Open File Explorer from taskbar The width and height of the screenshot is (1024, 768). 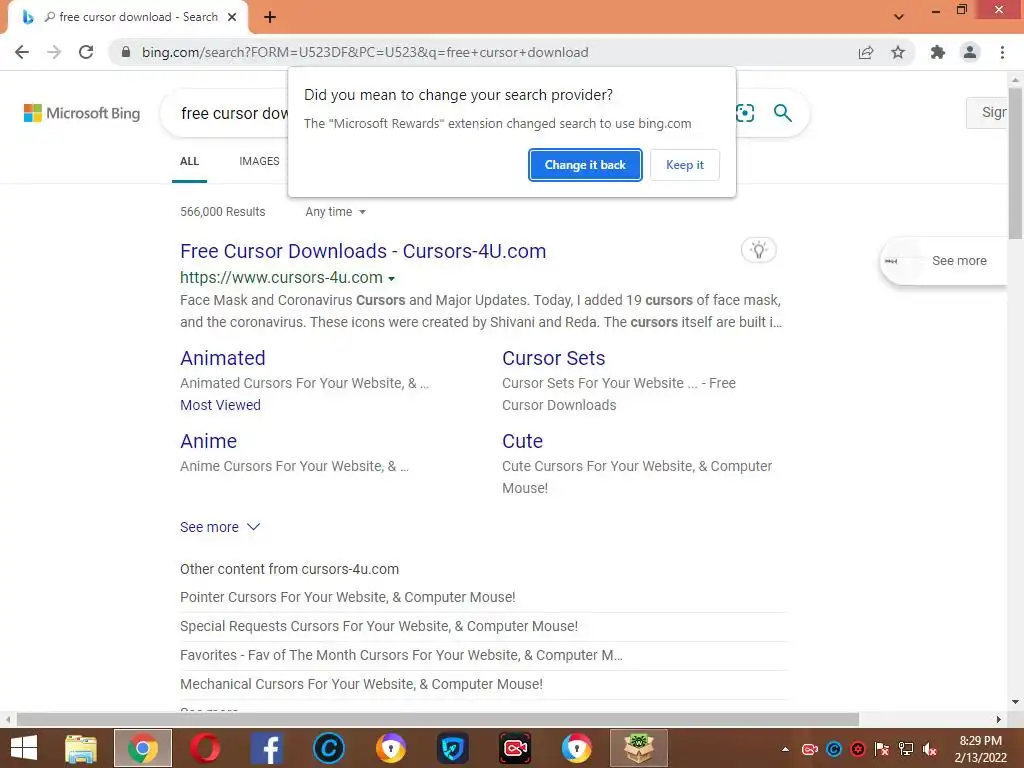click(x=81, y=748)
